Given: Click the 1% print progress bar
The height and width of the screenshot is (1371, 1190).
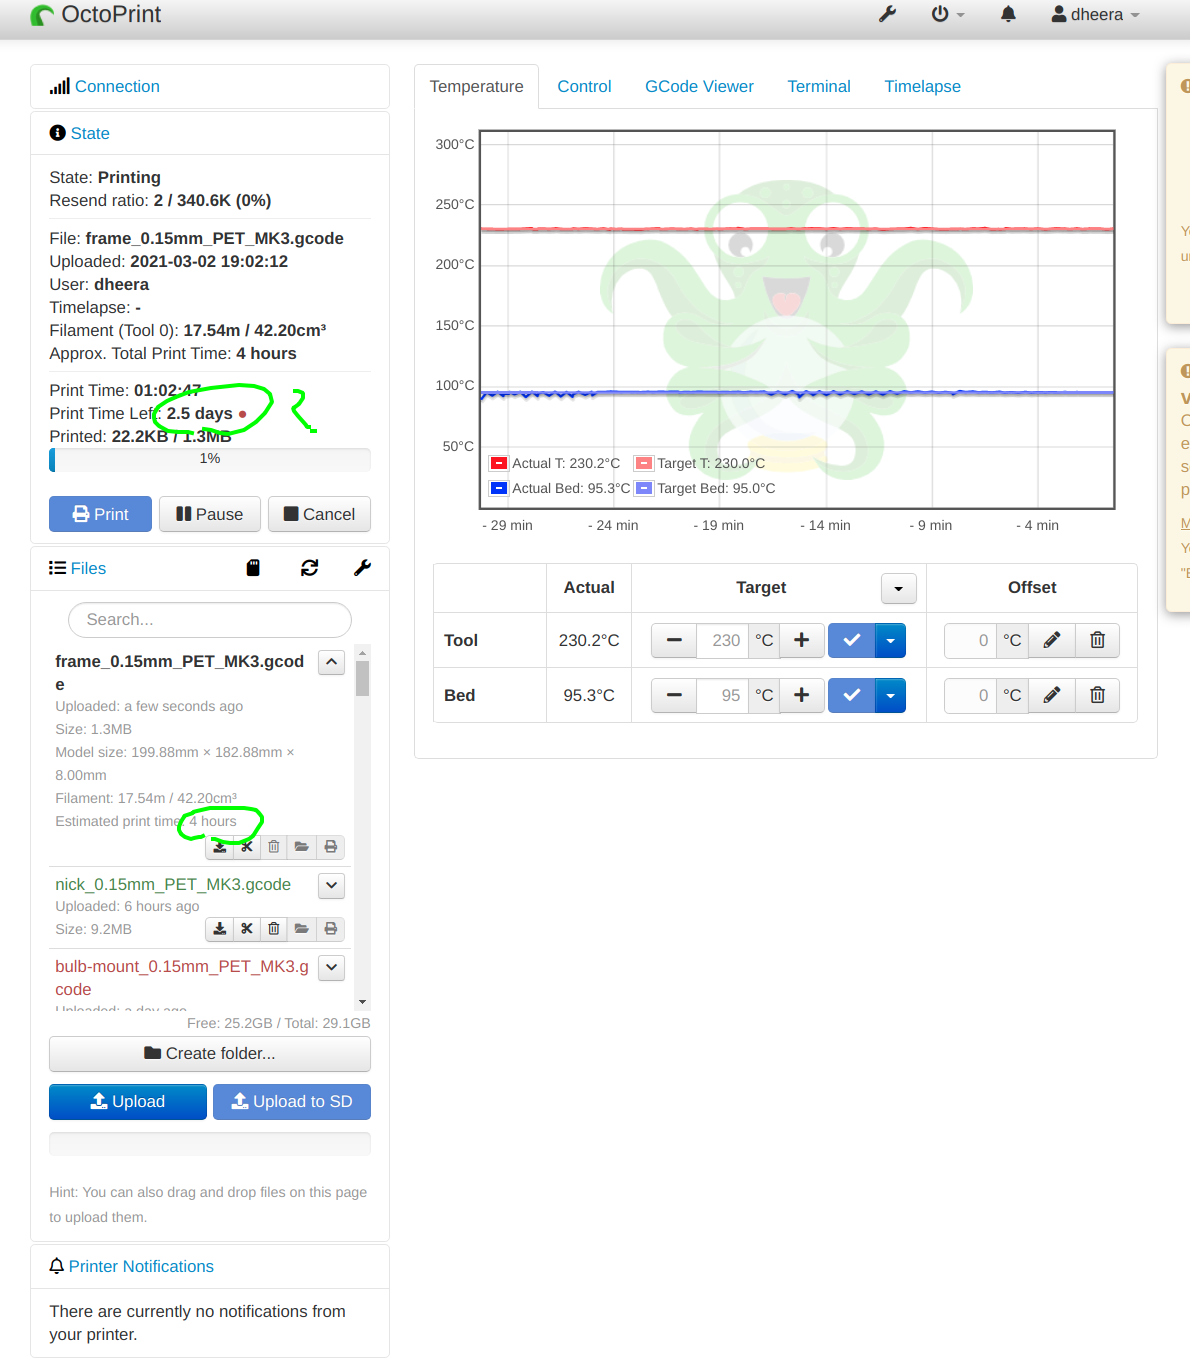Looking at the screenshot, I should click(209, 459).
